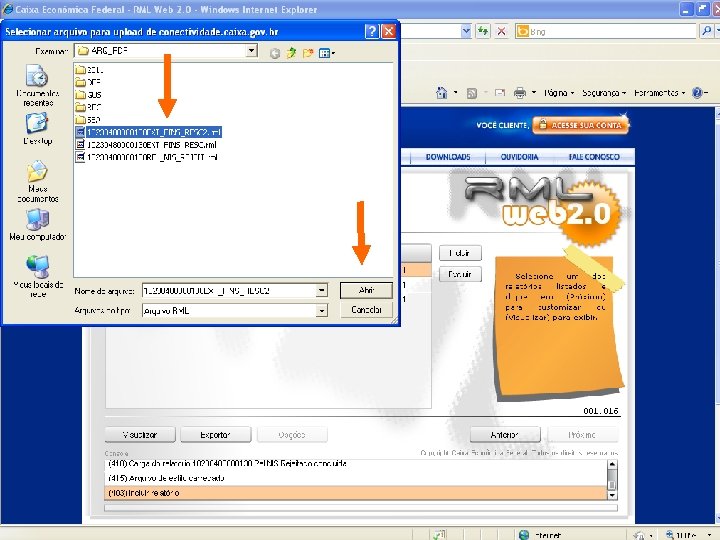Screen dimensions: 720x540
Task: Select highlighted console row (403) Incluir relatório
Action: 356,493
